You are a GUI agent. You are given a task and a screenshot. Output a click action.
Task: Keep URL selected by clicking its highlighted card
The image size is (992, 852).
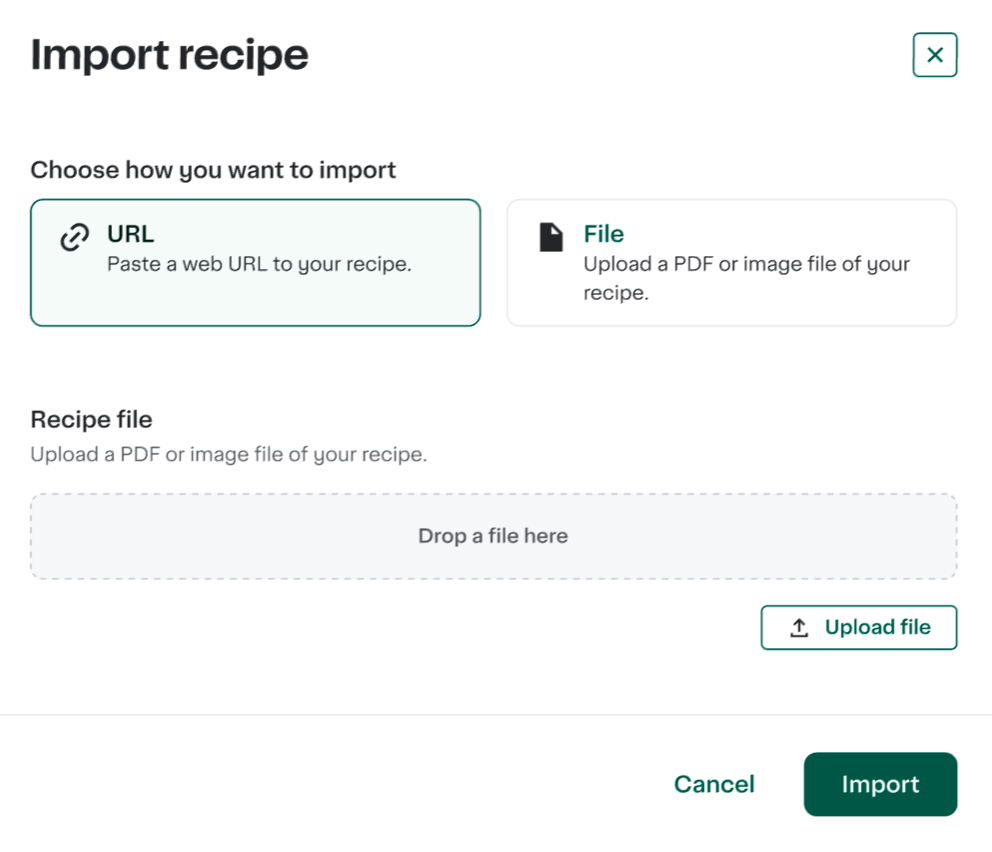[x=256, y=262]
